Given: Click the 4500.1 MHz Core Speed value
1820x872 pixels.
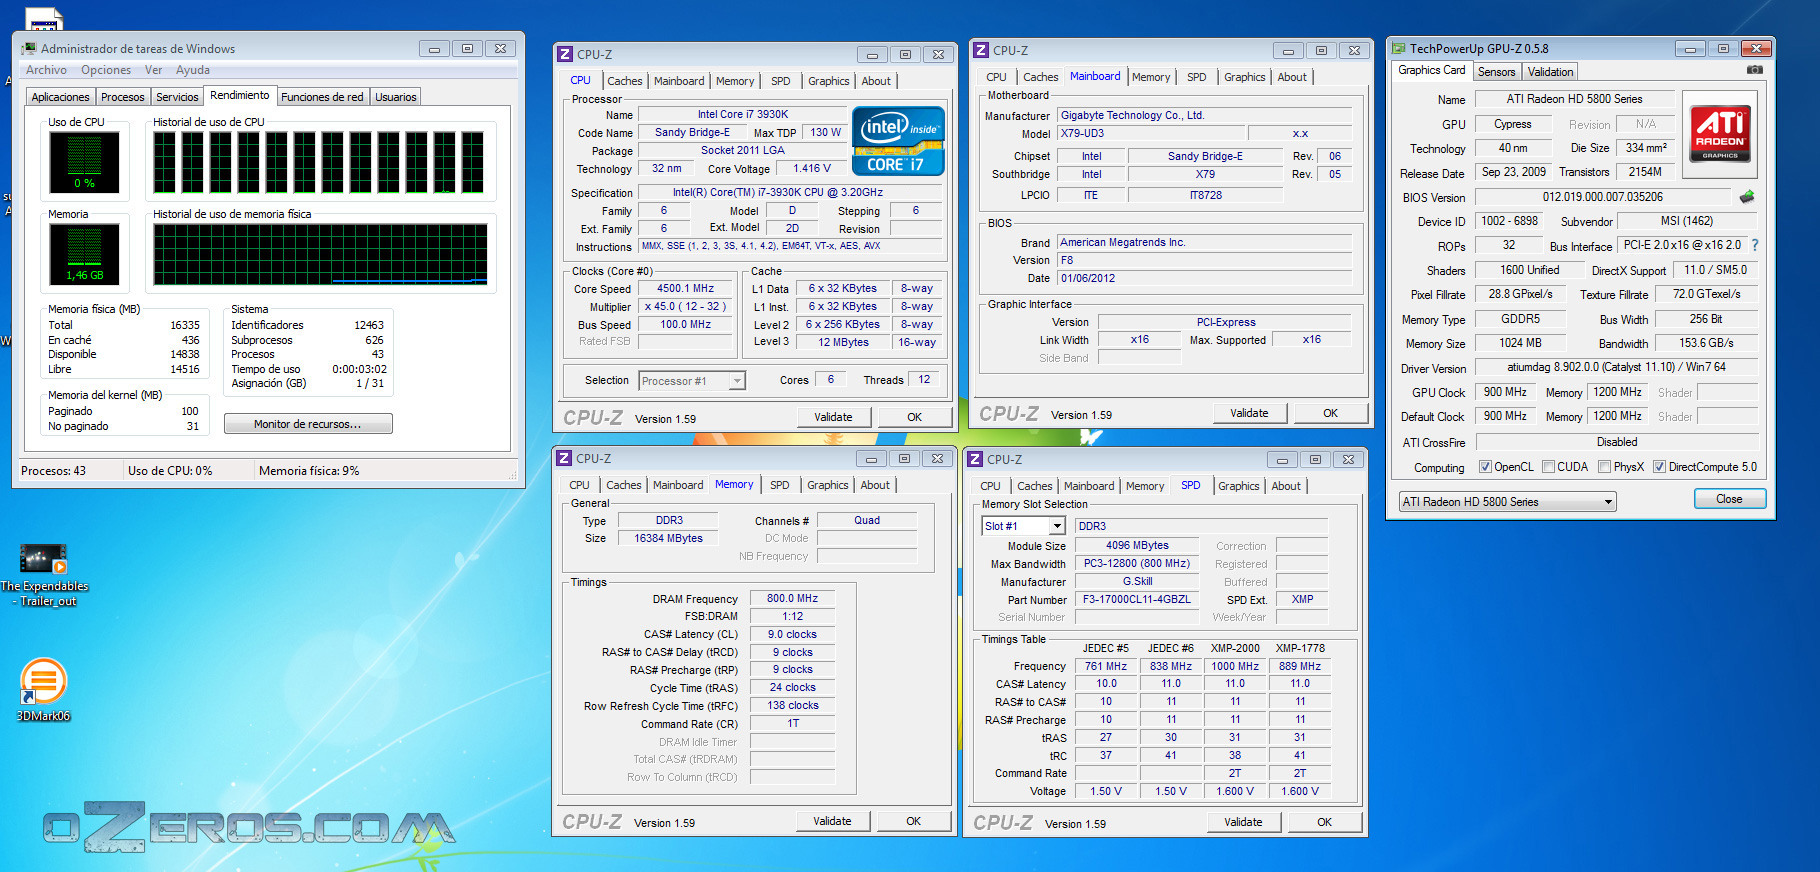Looking at the screenshot, I should coord(686,288).
